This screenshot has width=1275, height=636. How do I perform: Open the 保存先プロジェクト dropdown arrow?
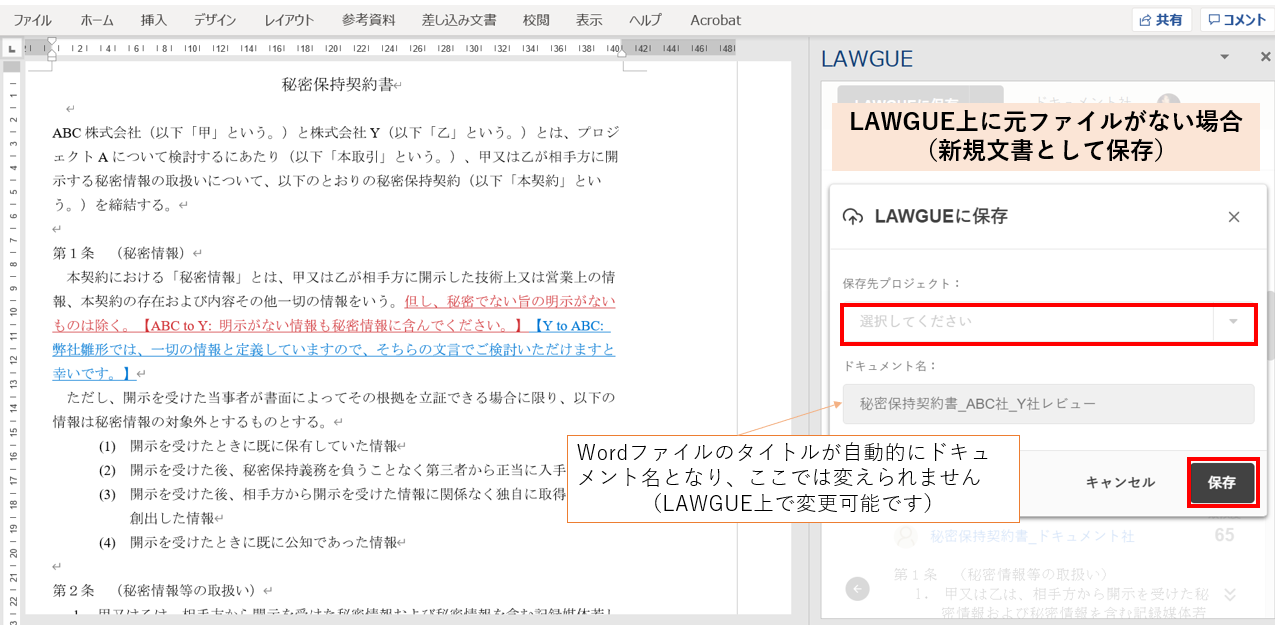coord(1233,322)
